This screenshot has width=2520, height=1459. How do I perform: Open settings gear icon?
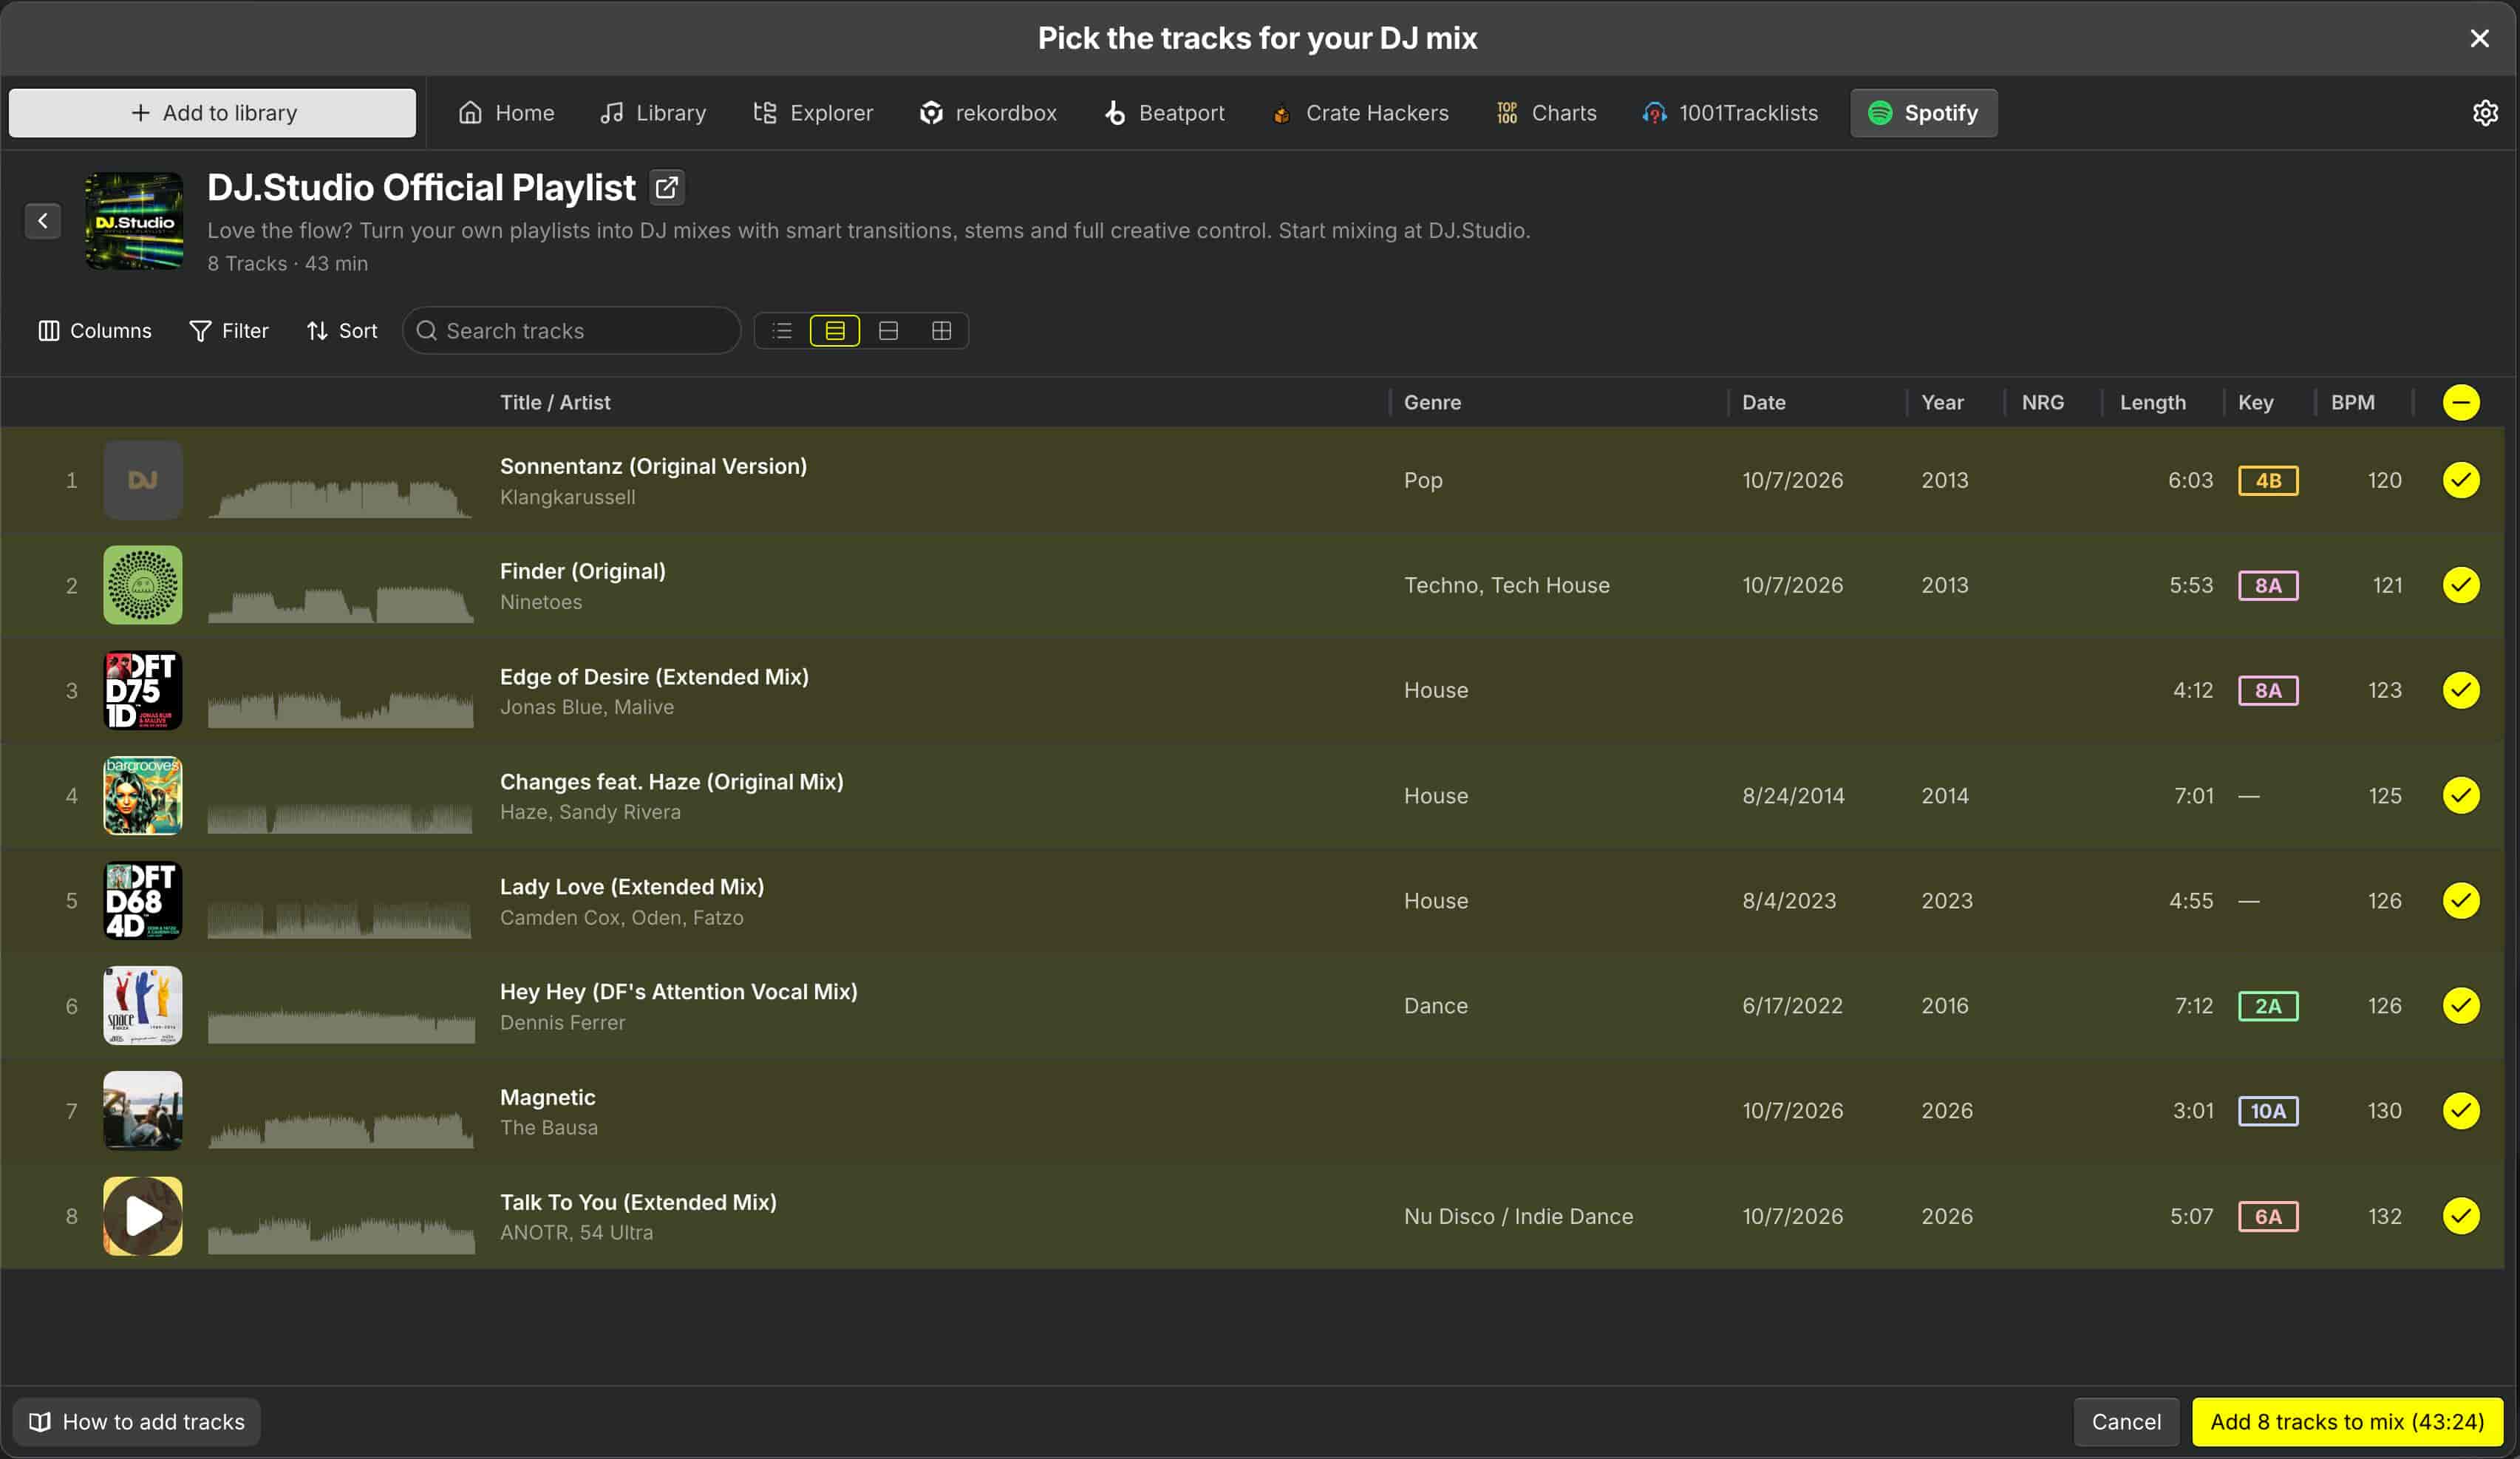pyautogui.click(x=2485, y=113)
